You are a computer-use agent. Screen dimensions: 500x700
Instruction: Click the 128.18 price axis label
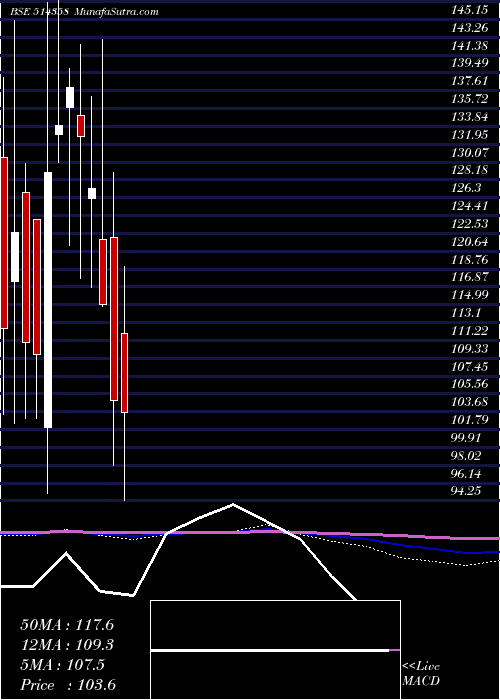pyautogui.click(x=472, y=171)
